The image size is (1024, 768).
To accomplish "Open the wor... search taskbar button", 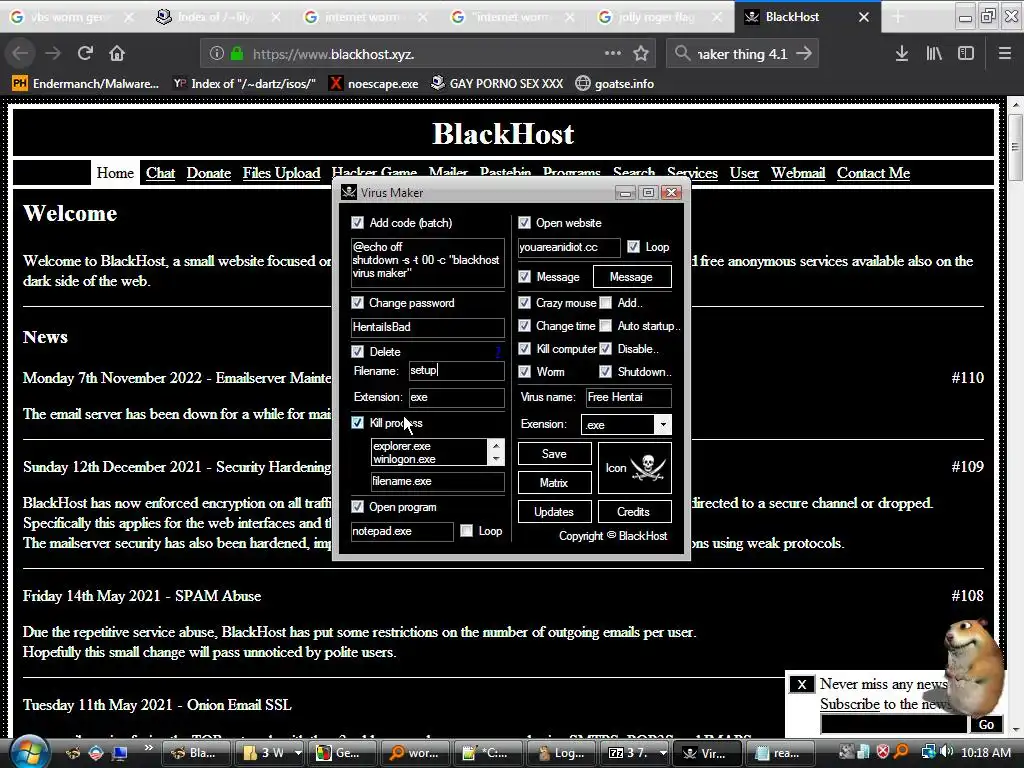I will (x=414, y=753).
